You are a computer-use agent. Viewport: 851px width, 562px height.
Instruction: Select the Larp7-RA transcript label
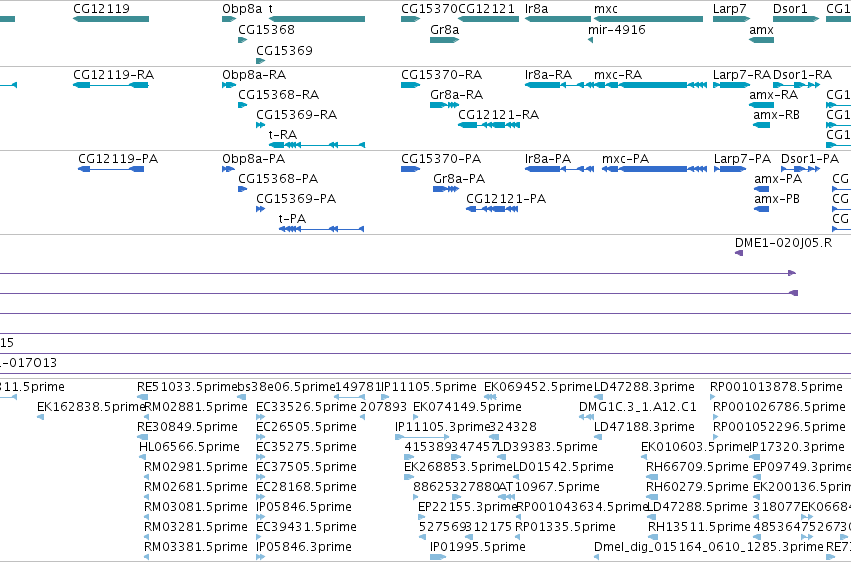click(742, 74)
